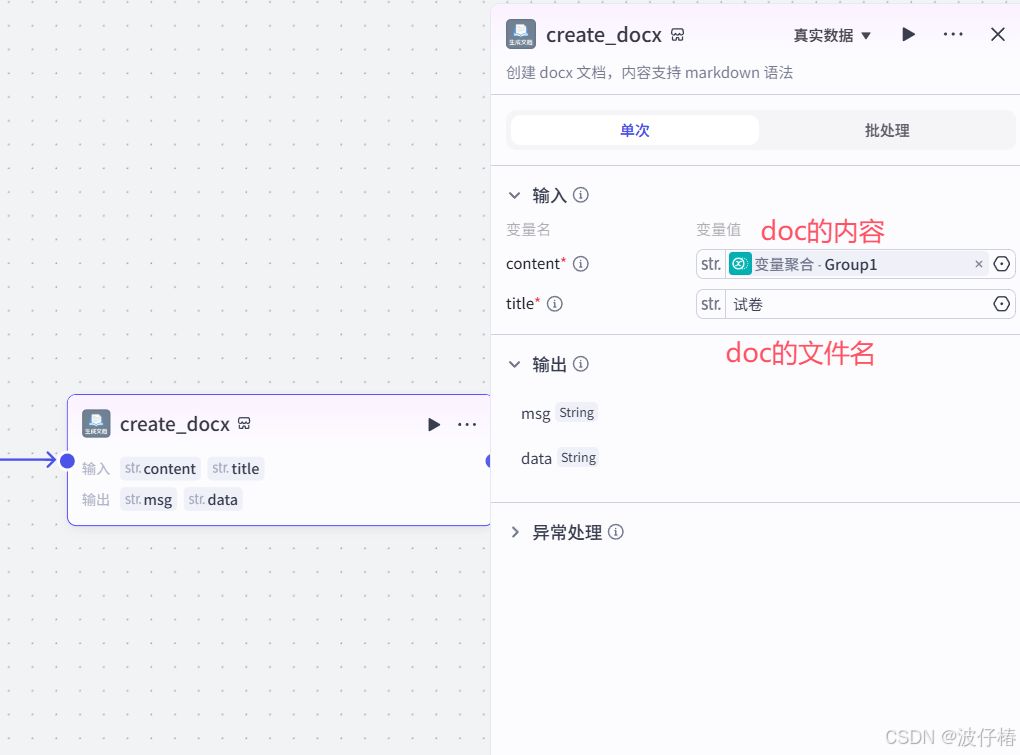This screenshot has width=1020, height=755.
Task: Open the variable selector icon on title field
Action: coord(1001,303)
